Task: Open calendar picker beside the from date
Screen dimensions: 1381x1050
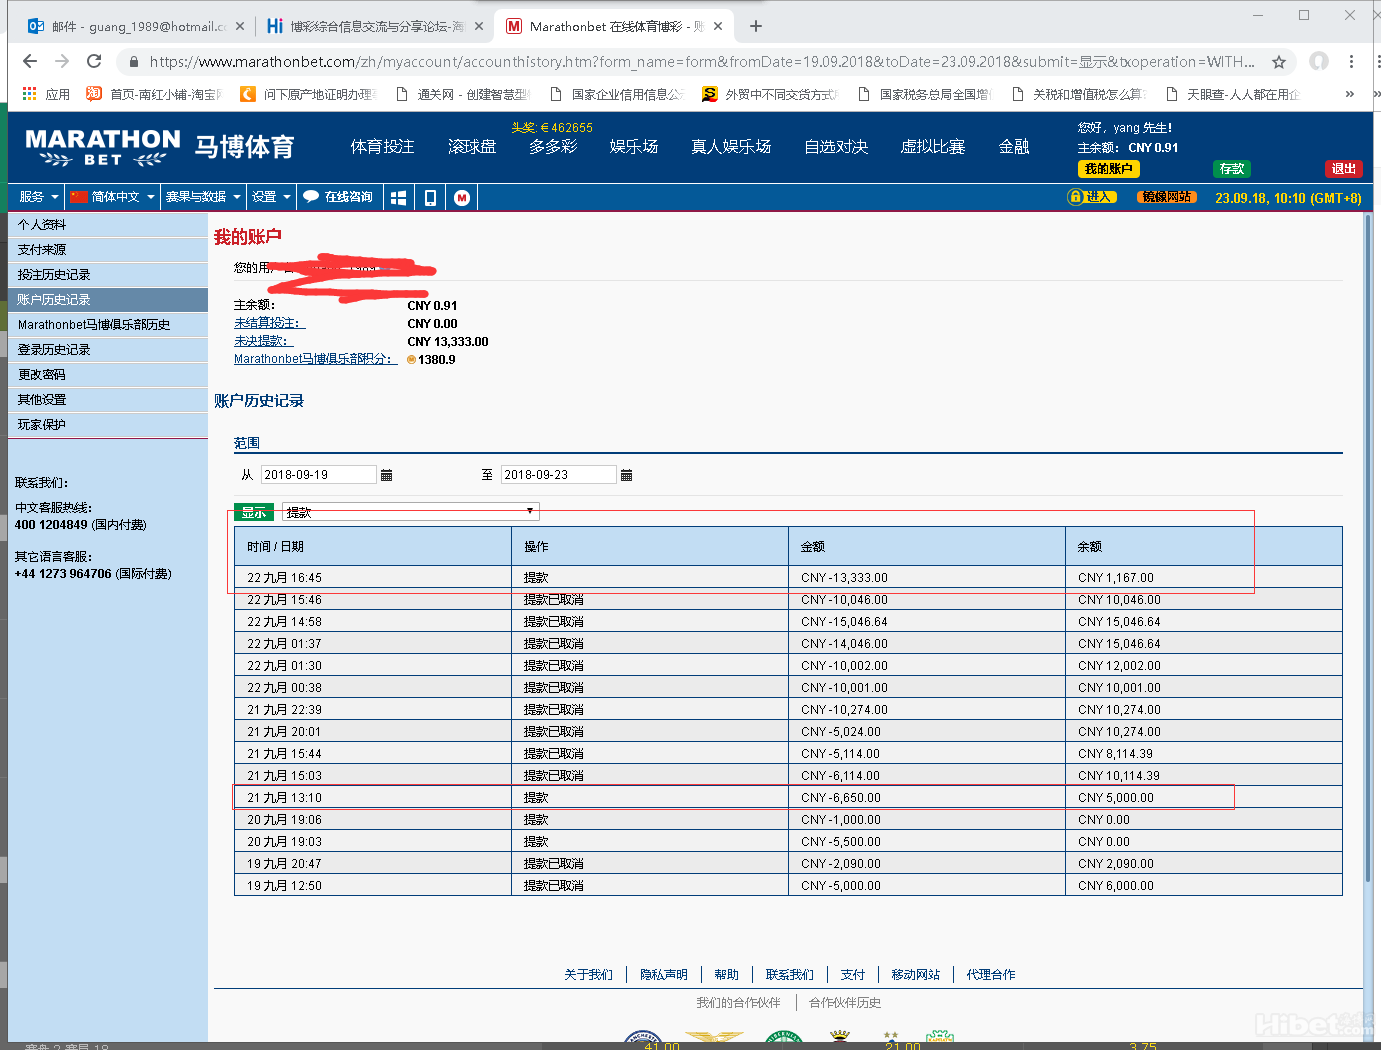Action: (x=387, y=475)
